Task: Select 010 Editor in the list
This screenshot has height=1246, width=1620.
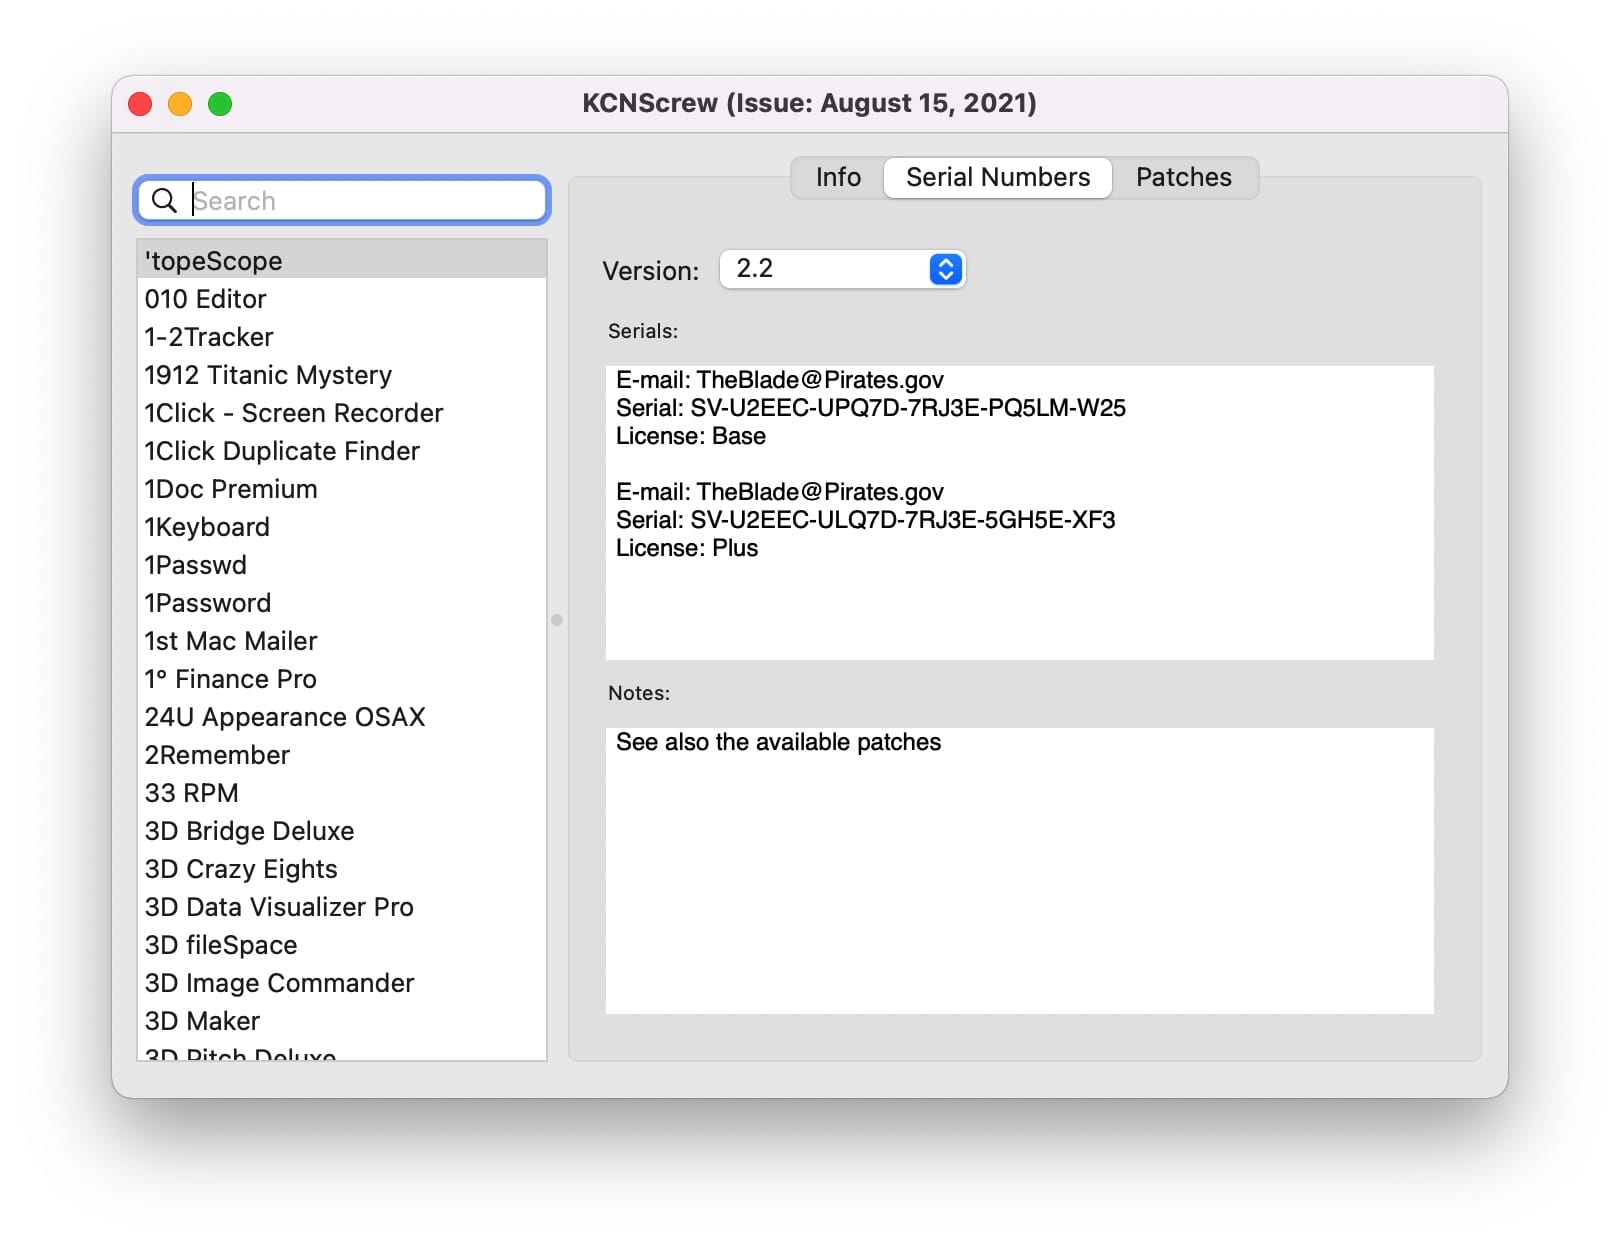Action: (342, 298)
